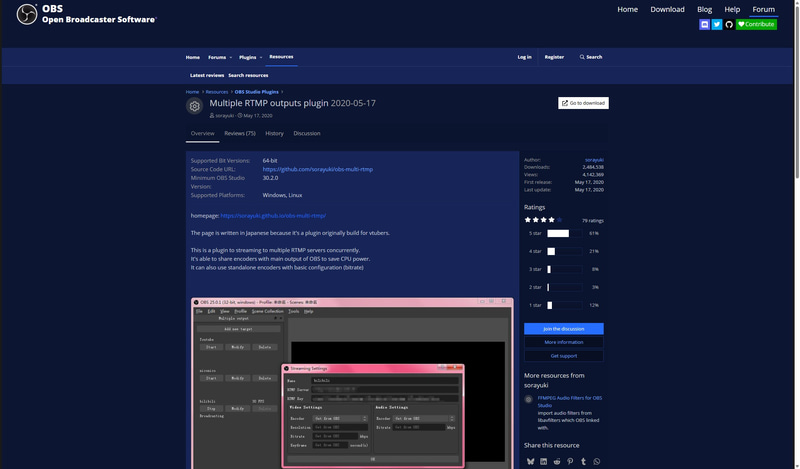Share resource on Reddit

click(x=557, y=461)
